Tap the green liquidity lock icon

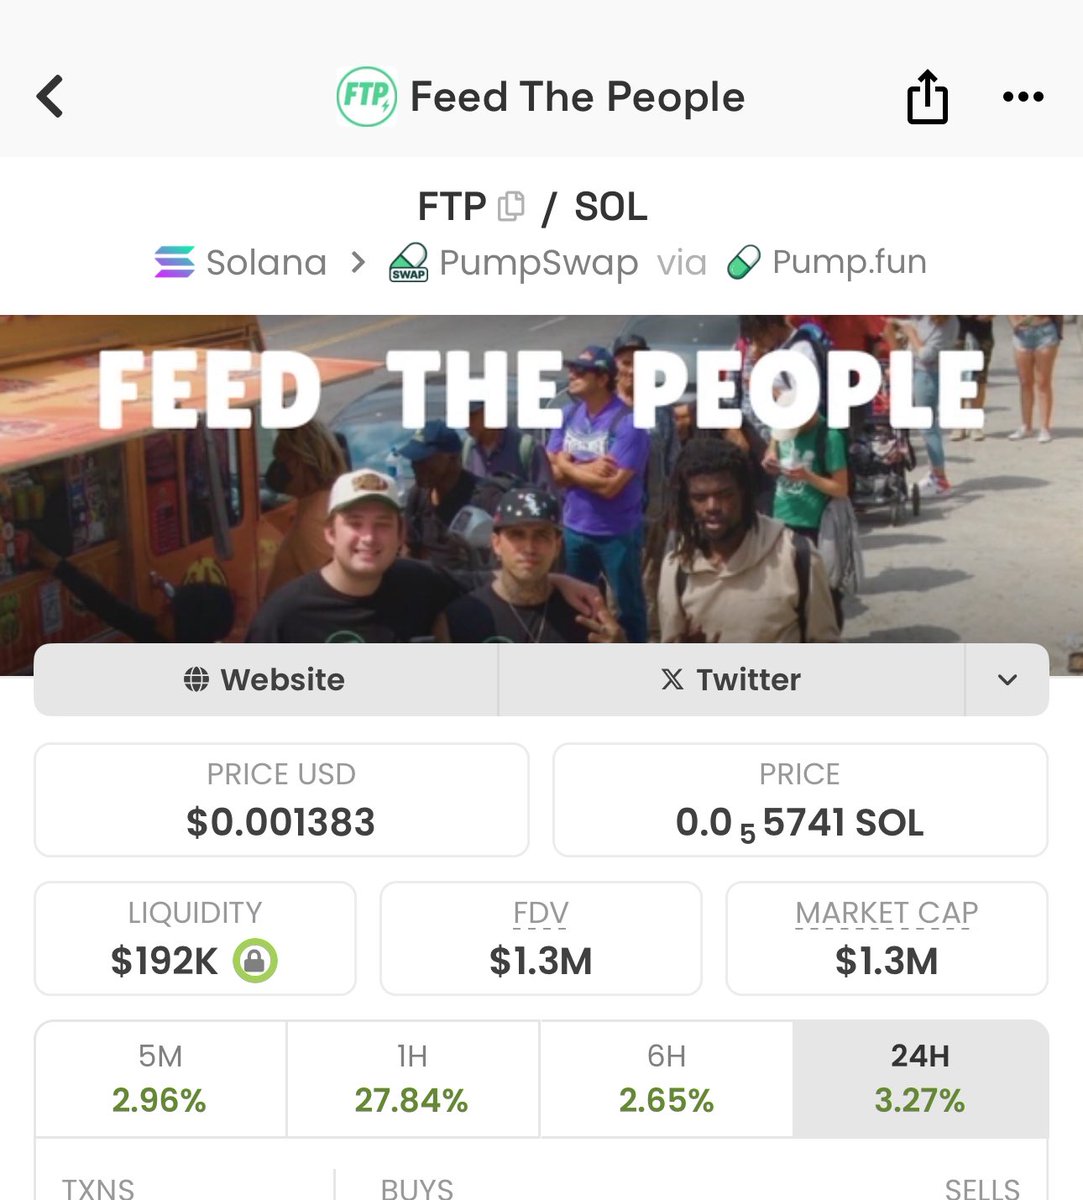[x=255, y=961]
